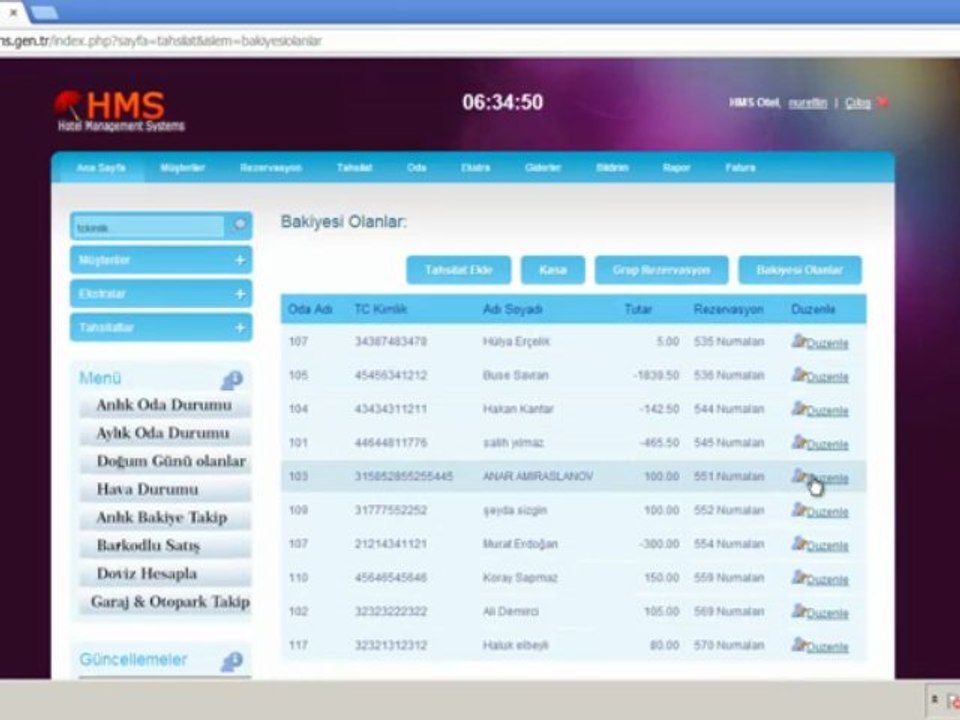Edit Koray Sapmaz's row via Düzenle
Viewport: 960px width, 720px height.
(820, 578)
